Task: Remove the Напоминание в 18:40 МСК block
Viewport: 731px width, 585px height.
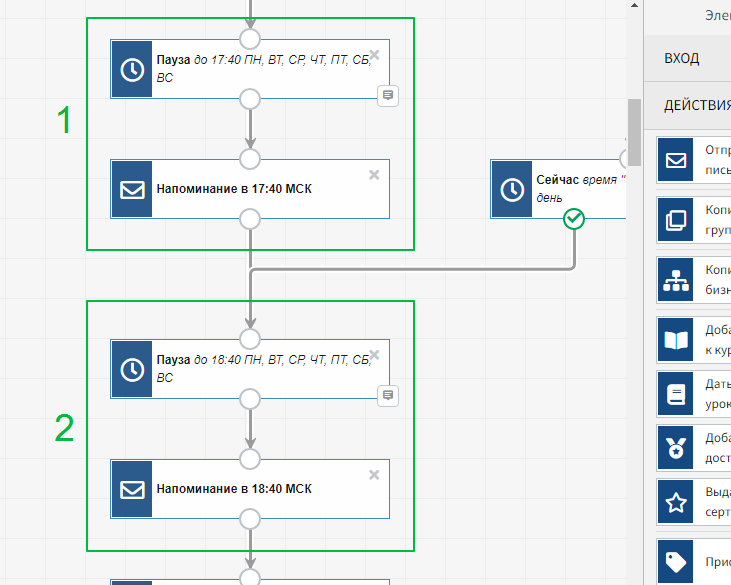Action: (x=374, y=475)
